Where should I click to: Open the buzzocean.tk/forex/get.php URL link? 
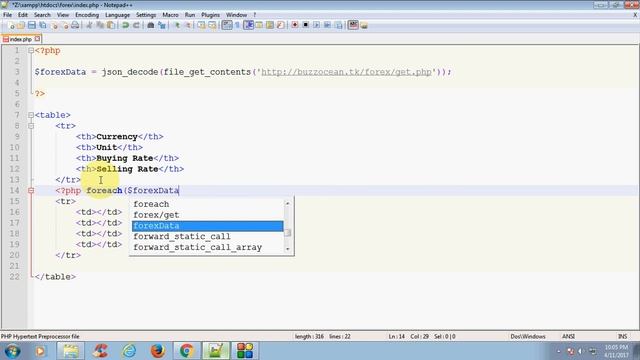[346, 72]
